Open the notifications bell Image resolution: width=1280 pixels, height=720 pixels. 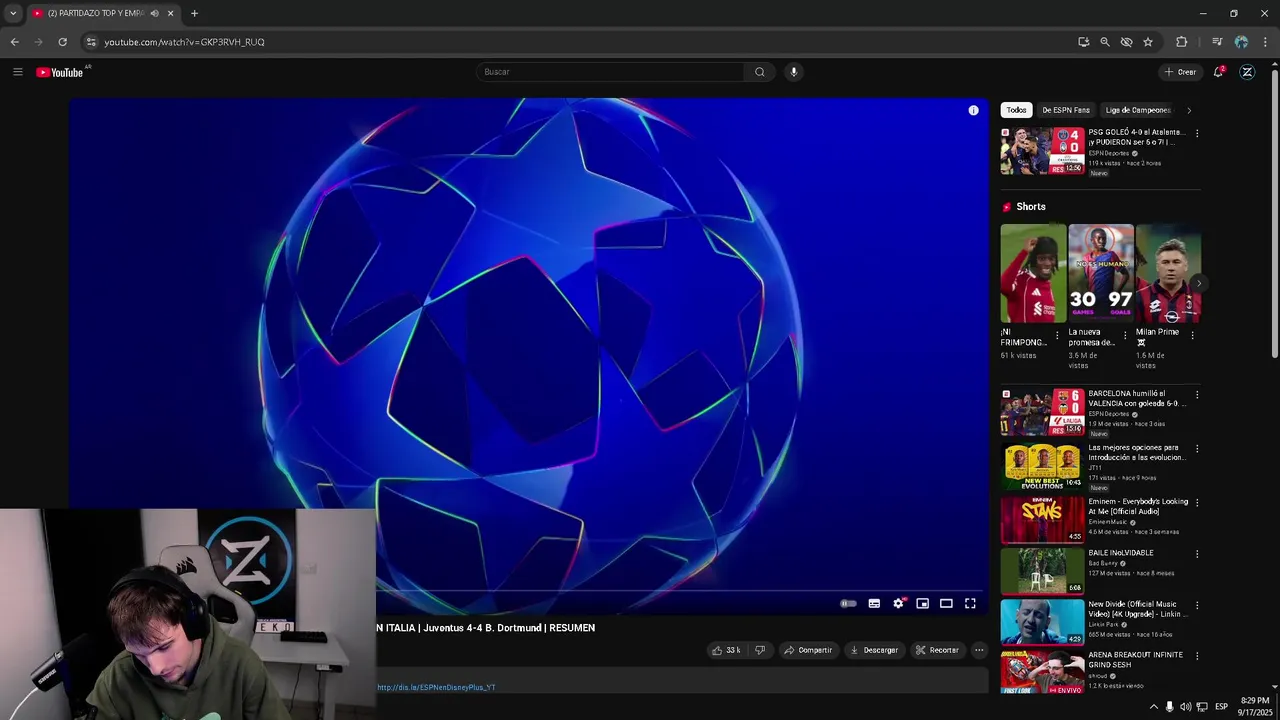(1219, 72)
